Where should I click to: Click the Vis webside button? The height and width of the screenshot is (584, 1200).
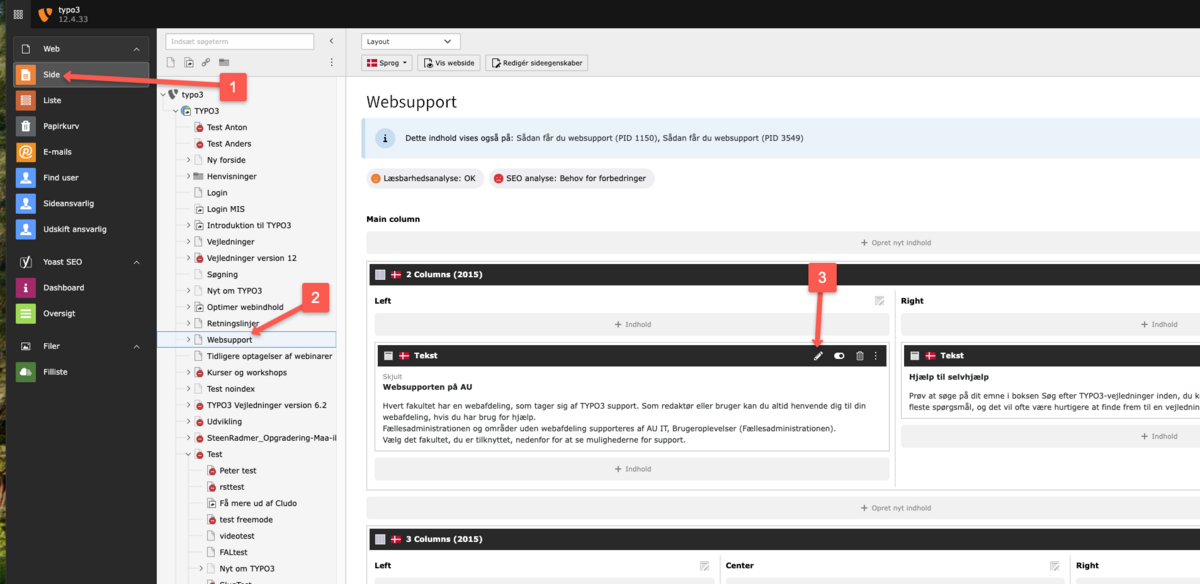[448, 63]
